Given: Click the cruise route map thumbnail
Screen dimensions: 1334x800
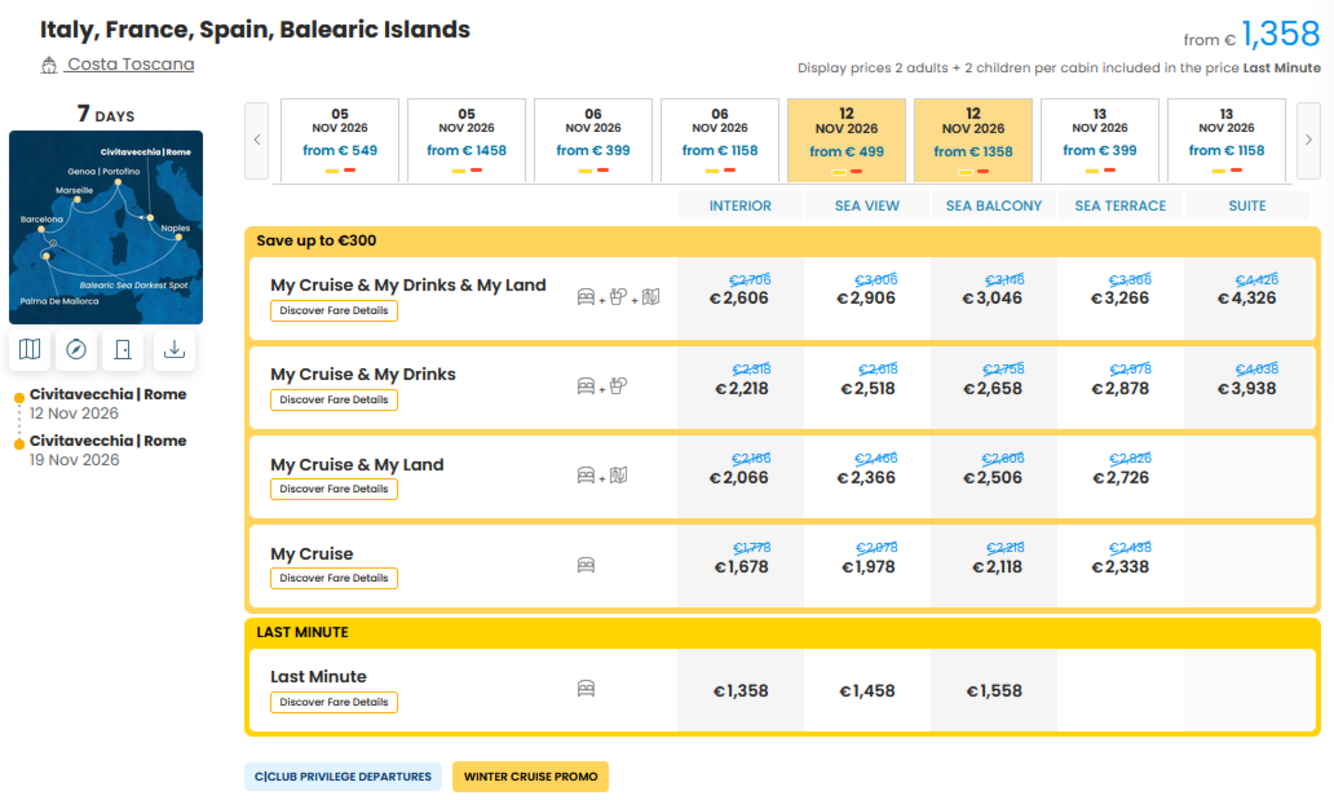Looking at the screenshot, I should click(x=106, y=227).
